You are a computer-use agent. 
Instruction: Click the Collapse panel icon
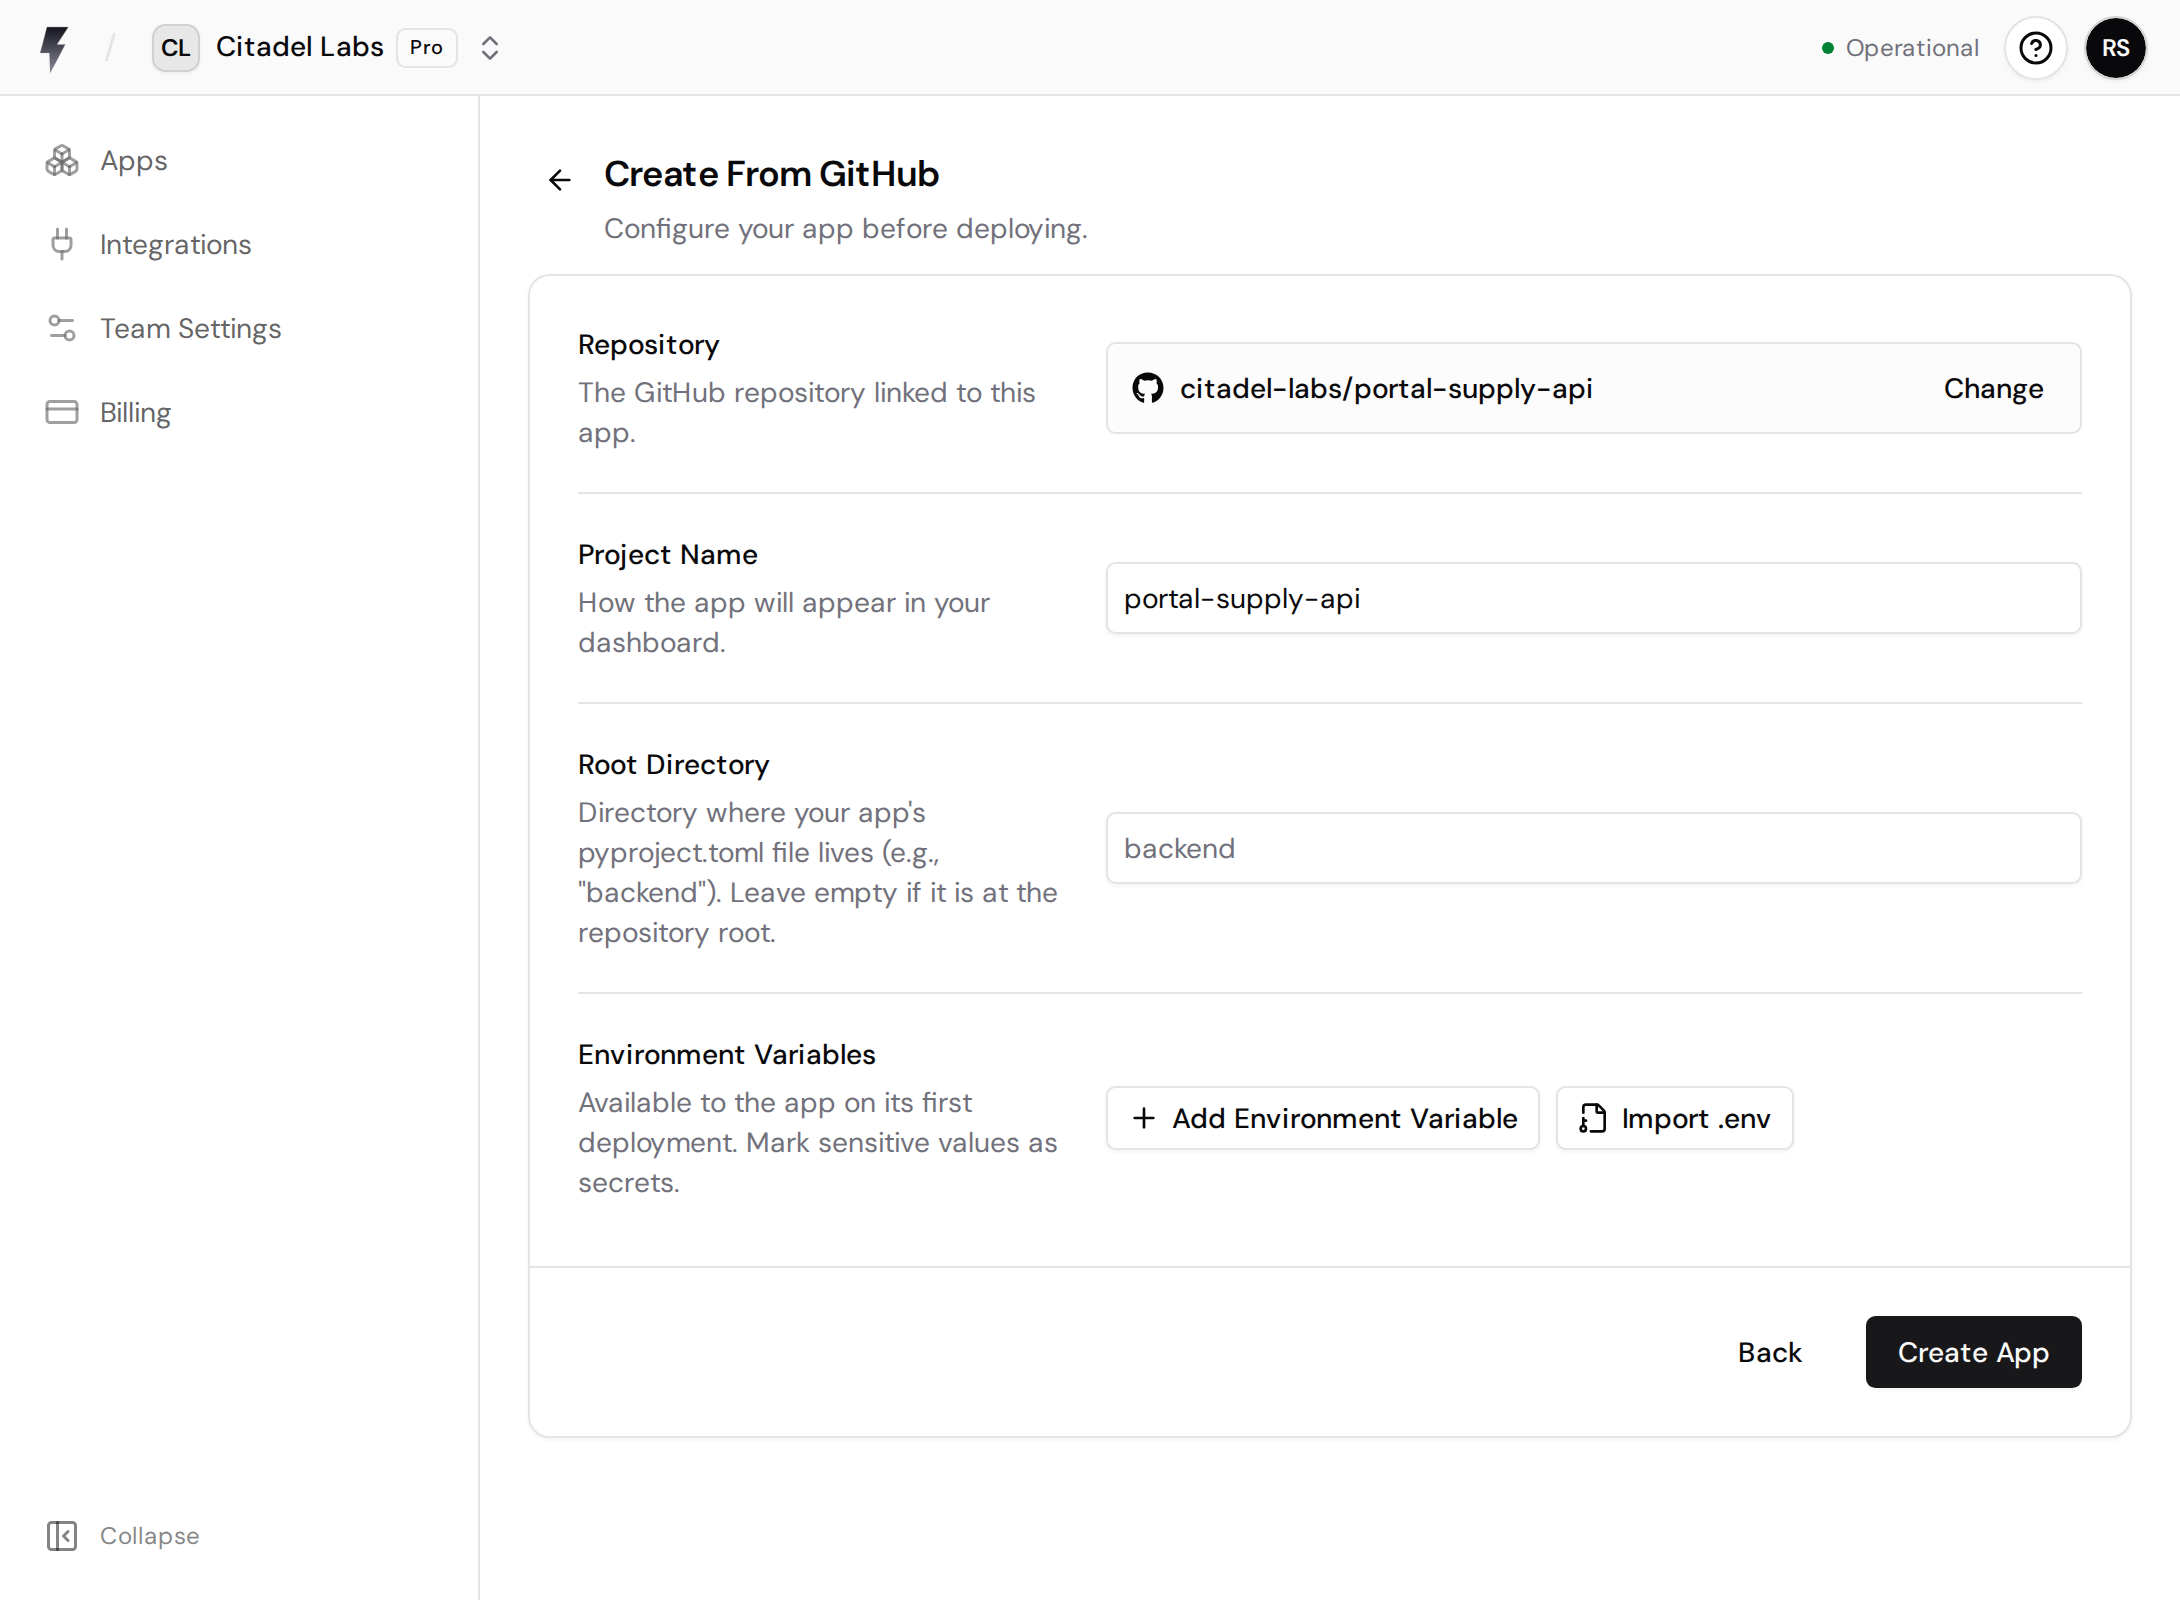point(62,1536)
